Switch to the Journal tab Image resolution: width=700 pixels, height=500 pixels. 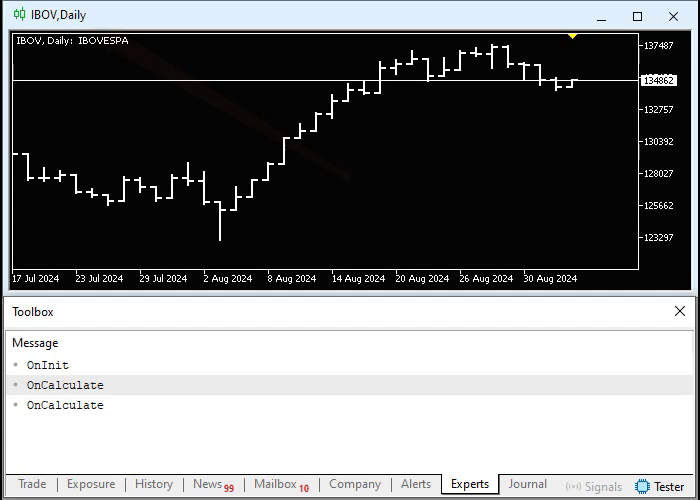528,484
